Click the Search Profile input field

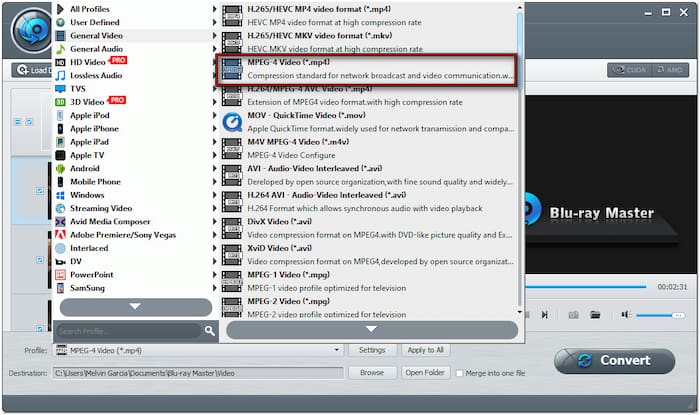click(x=129, y=331)
